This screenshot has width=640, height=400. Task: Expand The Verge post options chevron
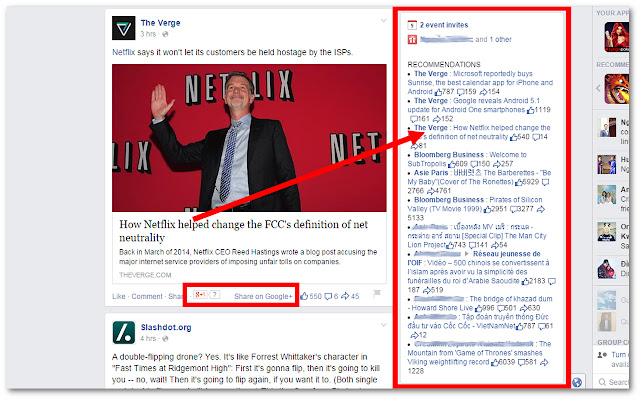coord(383,20)
